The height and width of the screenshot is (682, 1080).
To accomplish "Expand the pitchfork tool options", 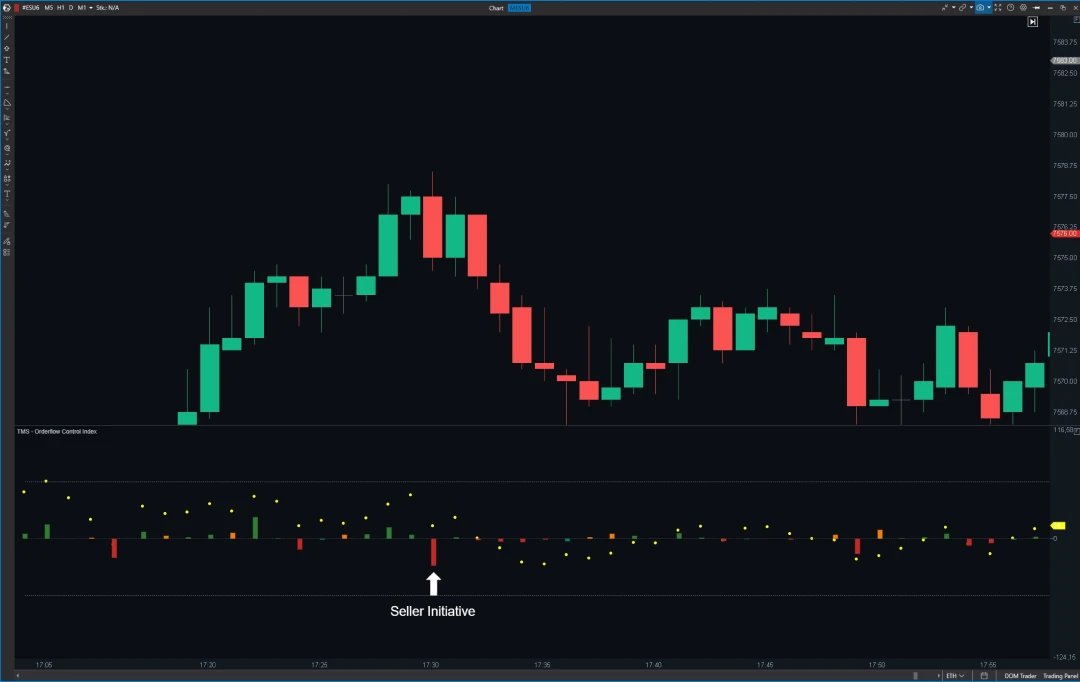I will [7, 140].
